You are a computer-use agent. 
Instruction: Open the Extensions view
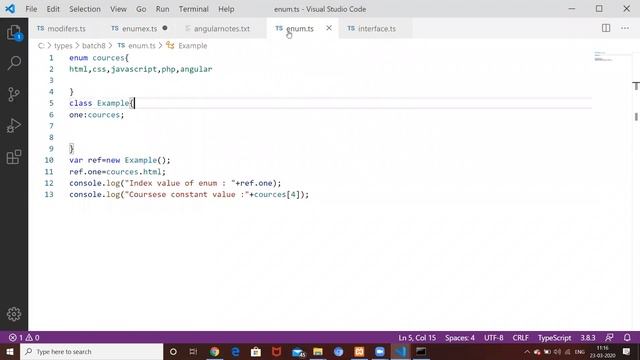coord(14,157)
